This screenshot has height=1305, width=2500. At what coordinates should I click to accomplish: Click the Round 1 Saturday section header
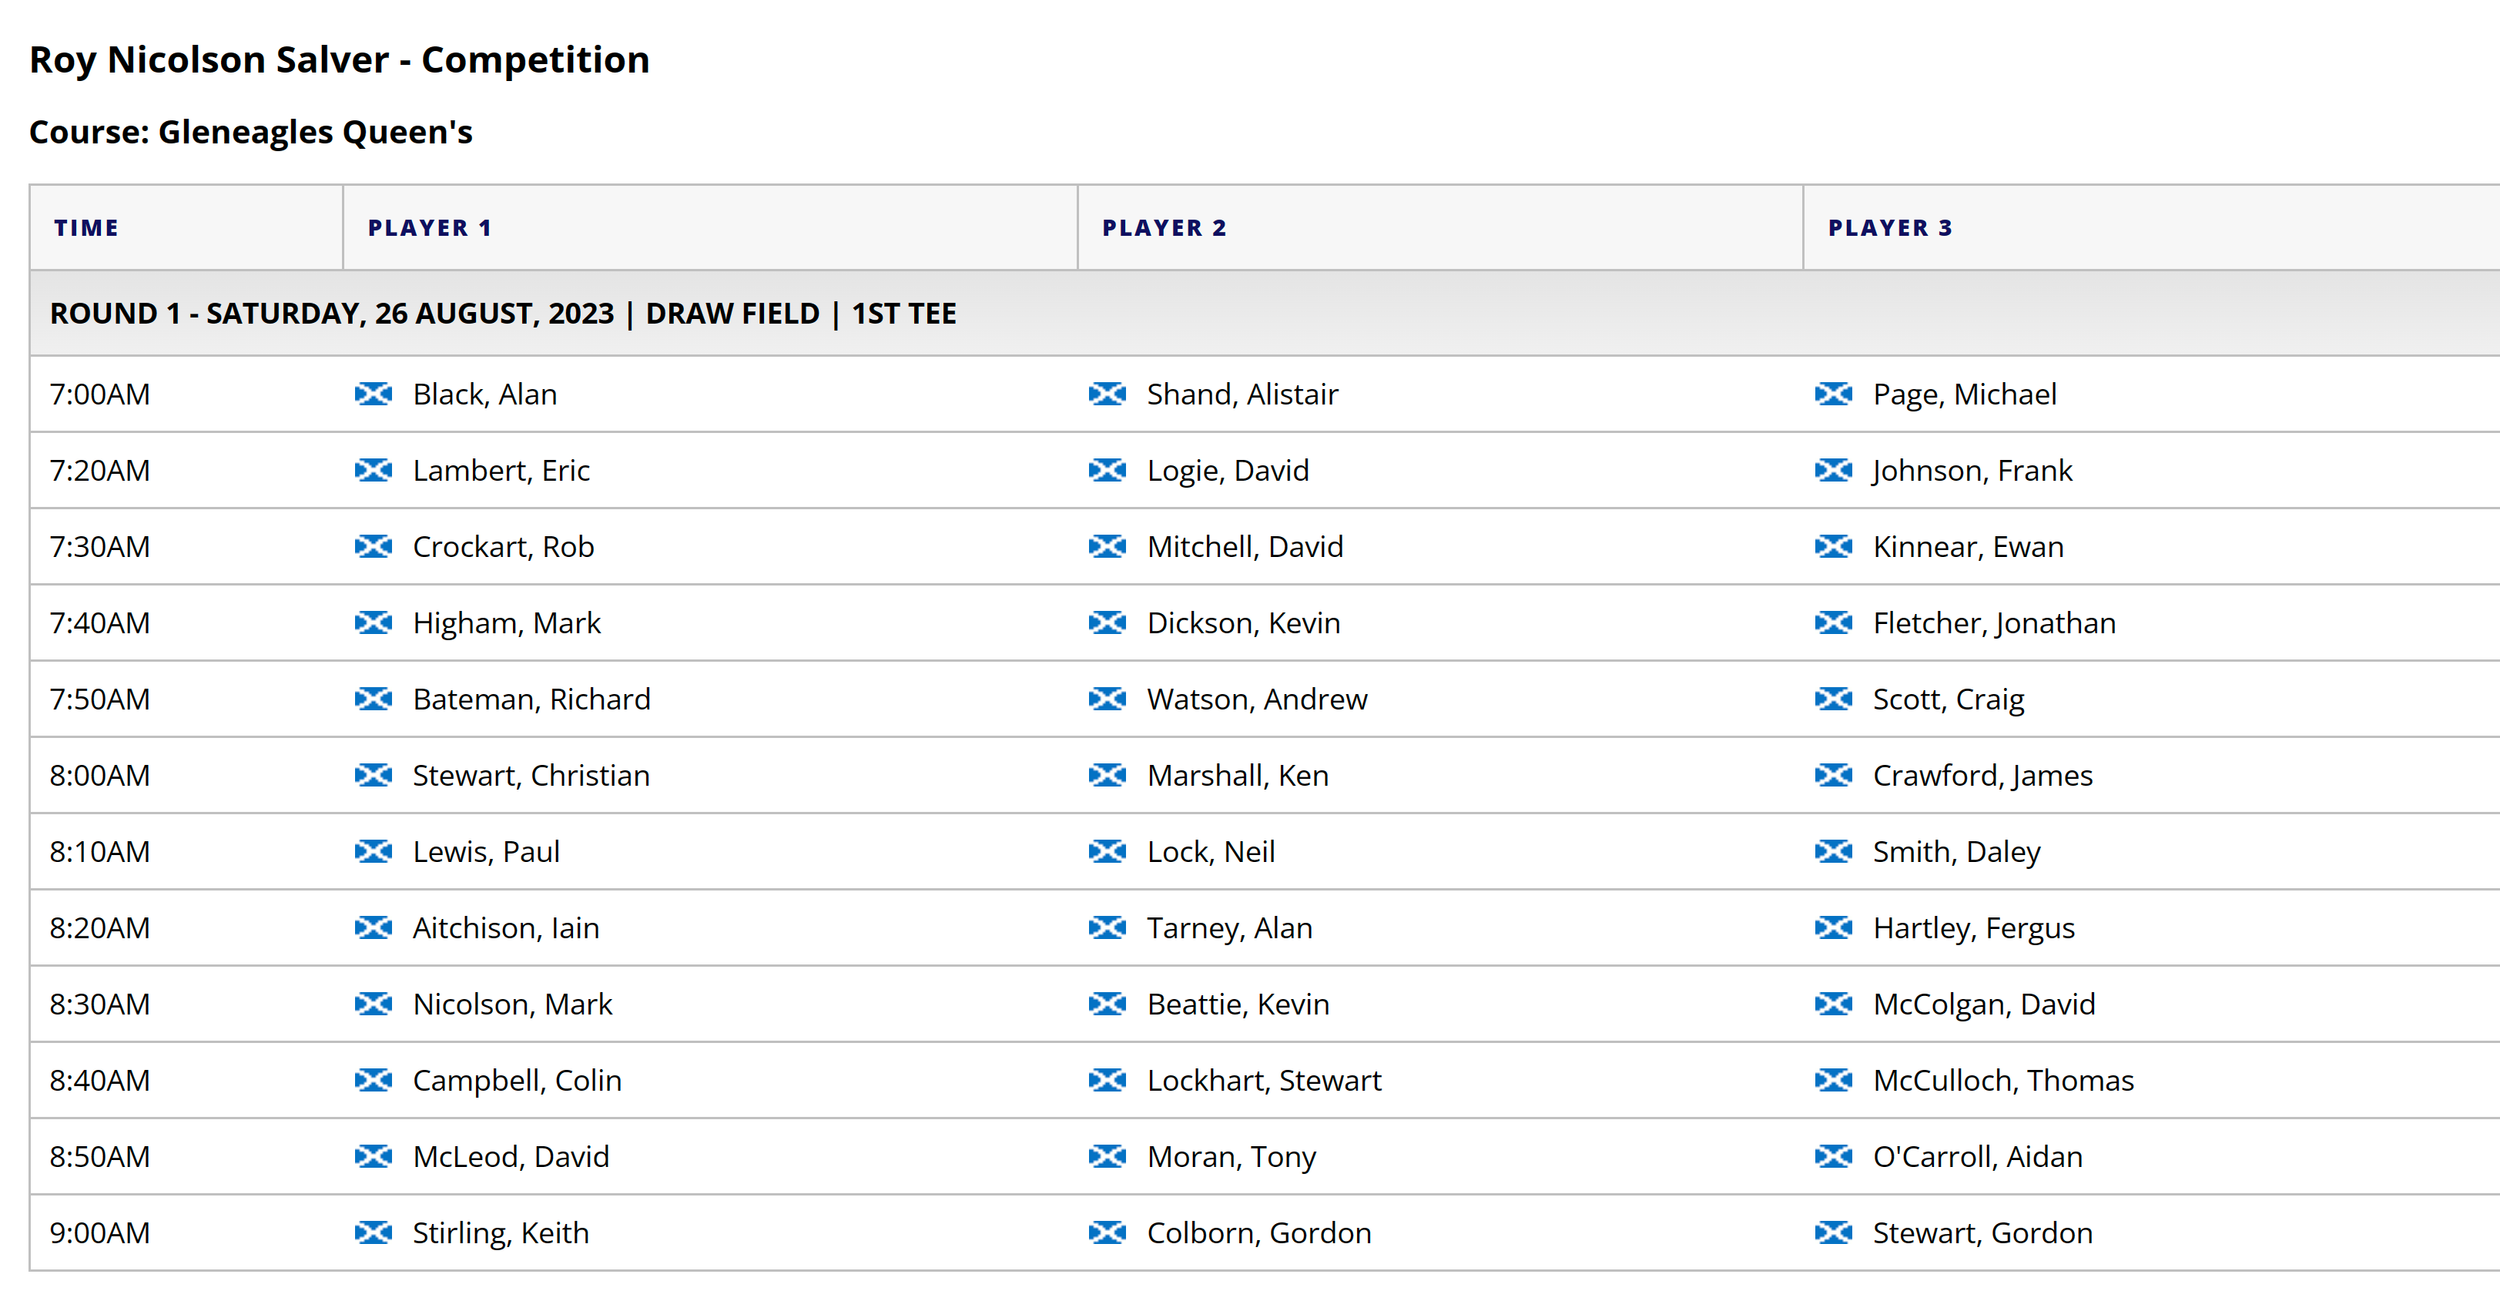pos(503,314)
